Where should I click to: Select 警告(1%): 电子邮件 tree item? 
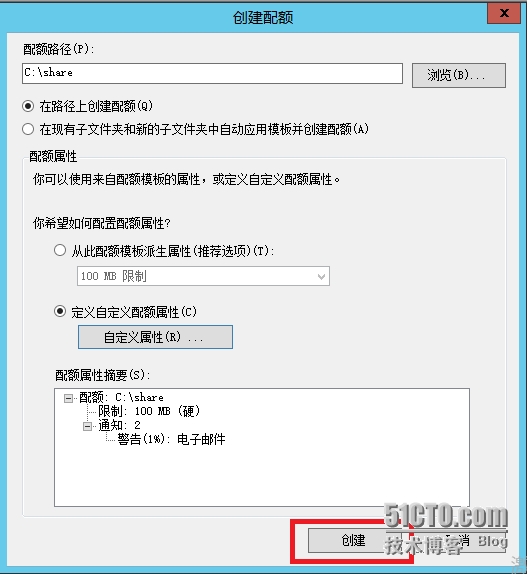[171, 439]
